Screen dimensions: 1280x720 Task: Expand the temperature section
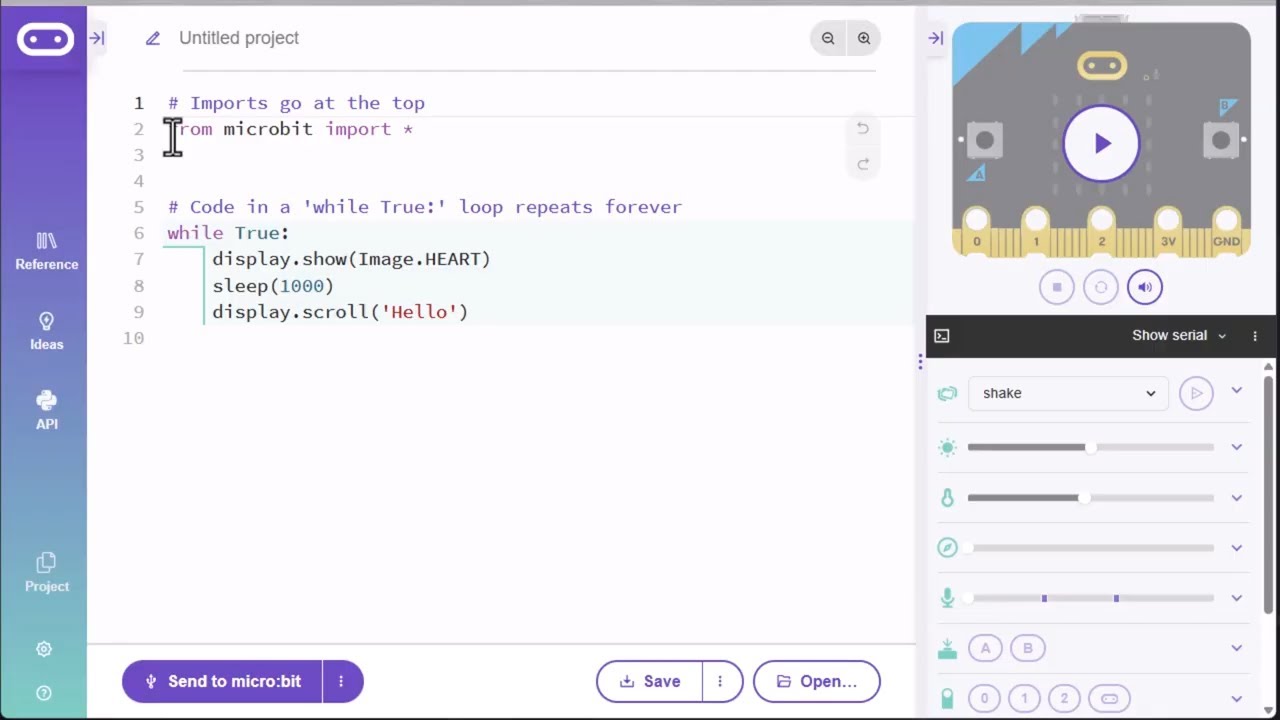1237,497
